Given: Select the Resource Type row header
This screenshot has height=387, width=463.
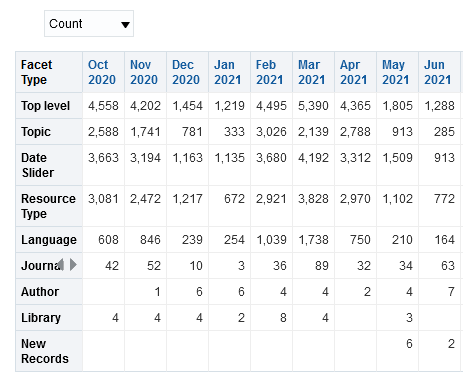Looking at the screenshot, I should [x=49, y=206].
